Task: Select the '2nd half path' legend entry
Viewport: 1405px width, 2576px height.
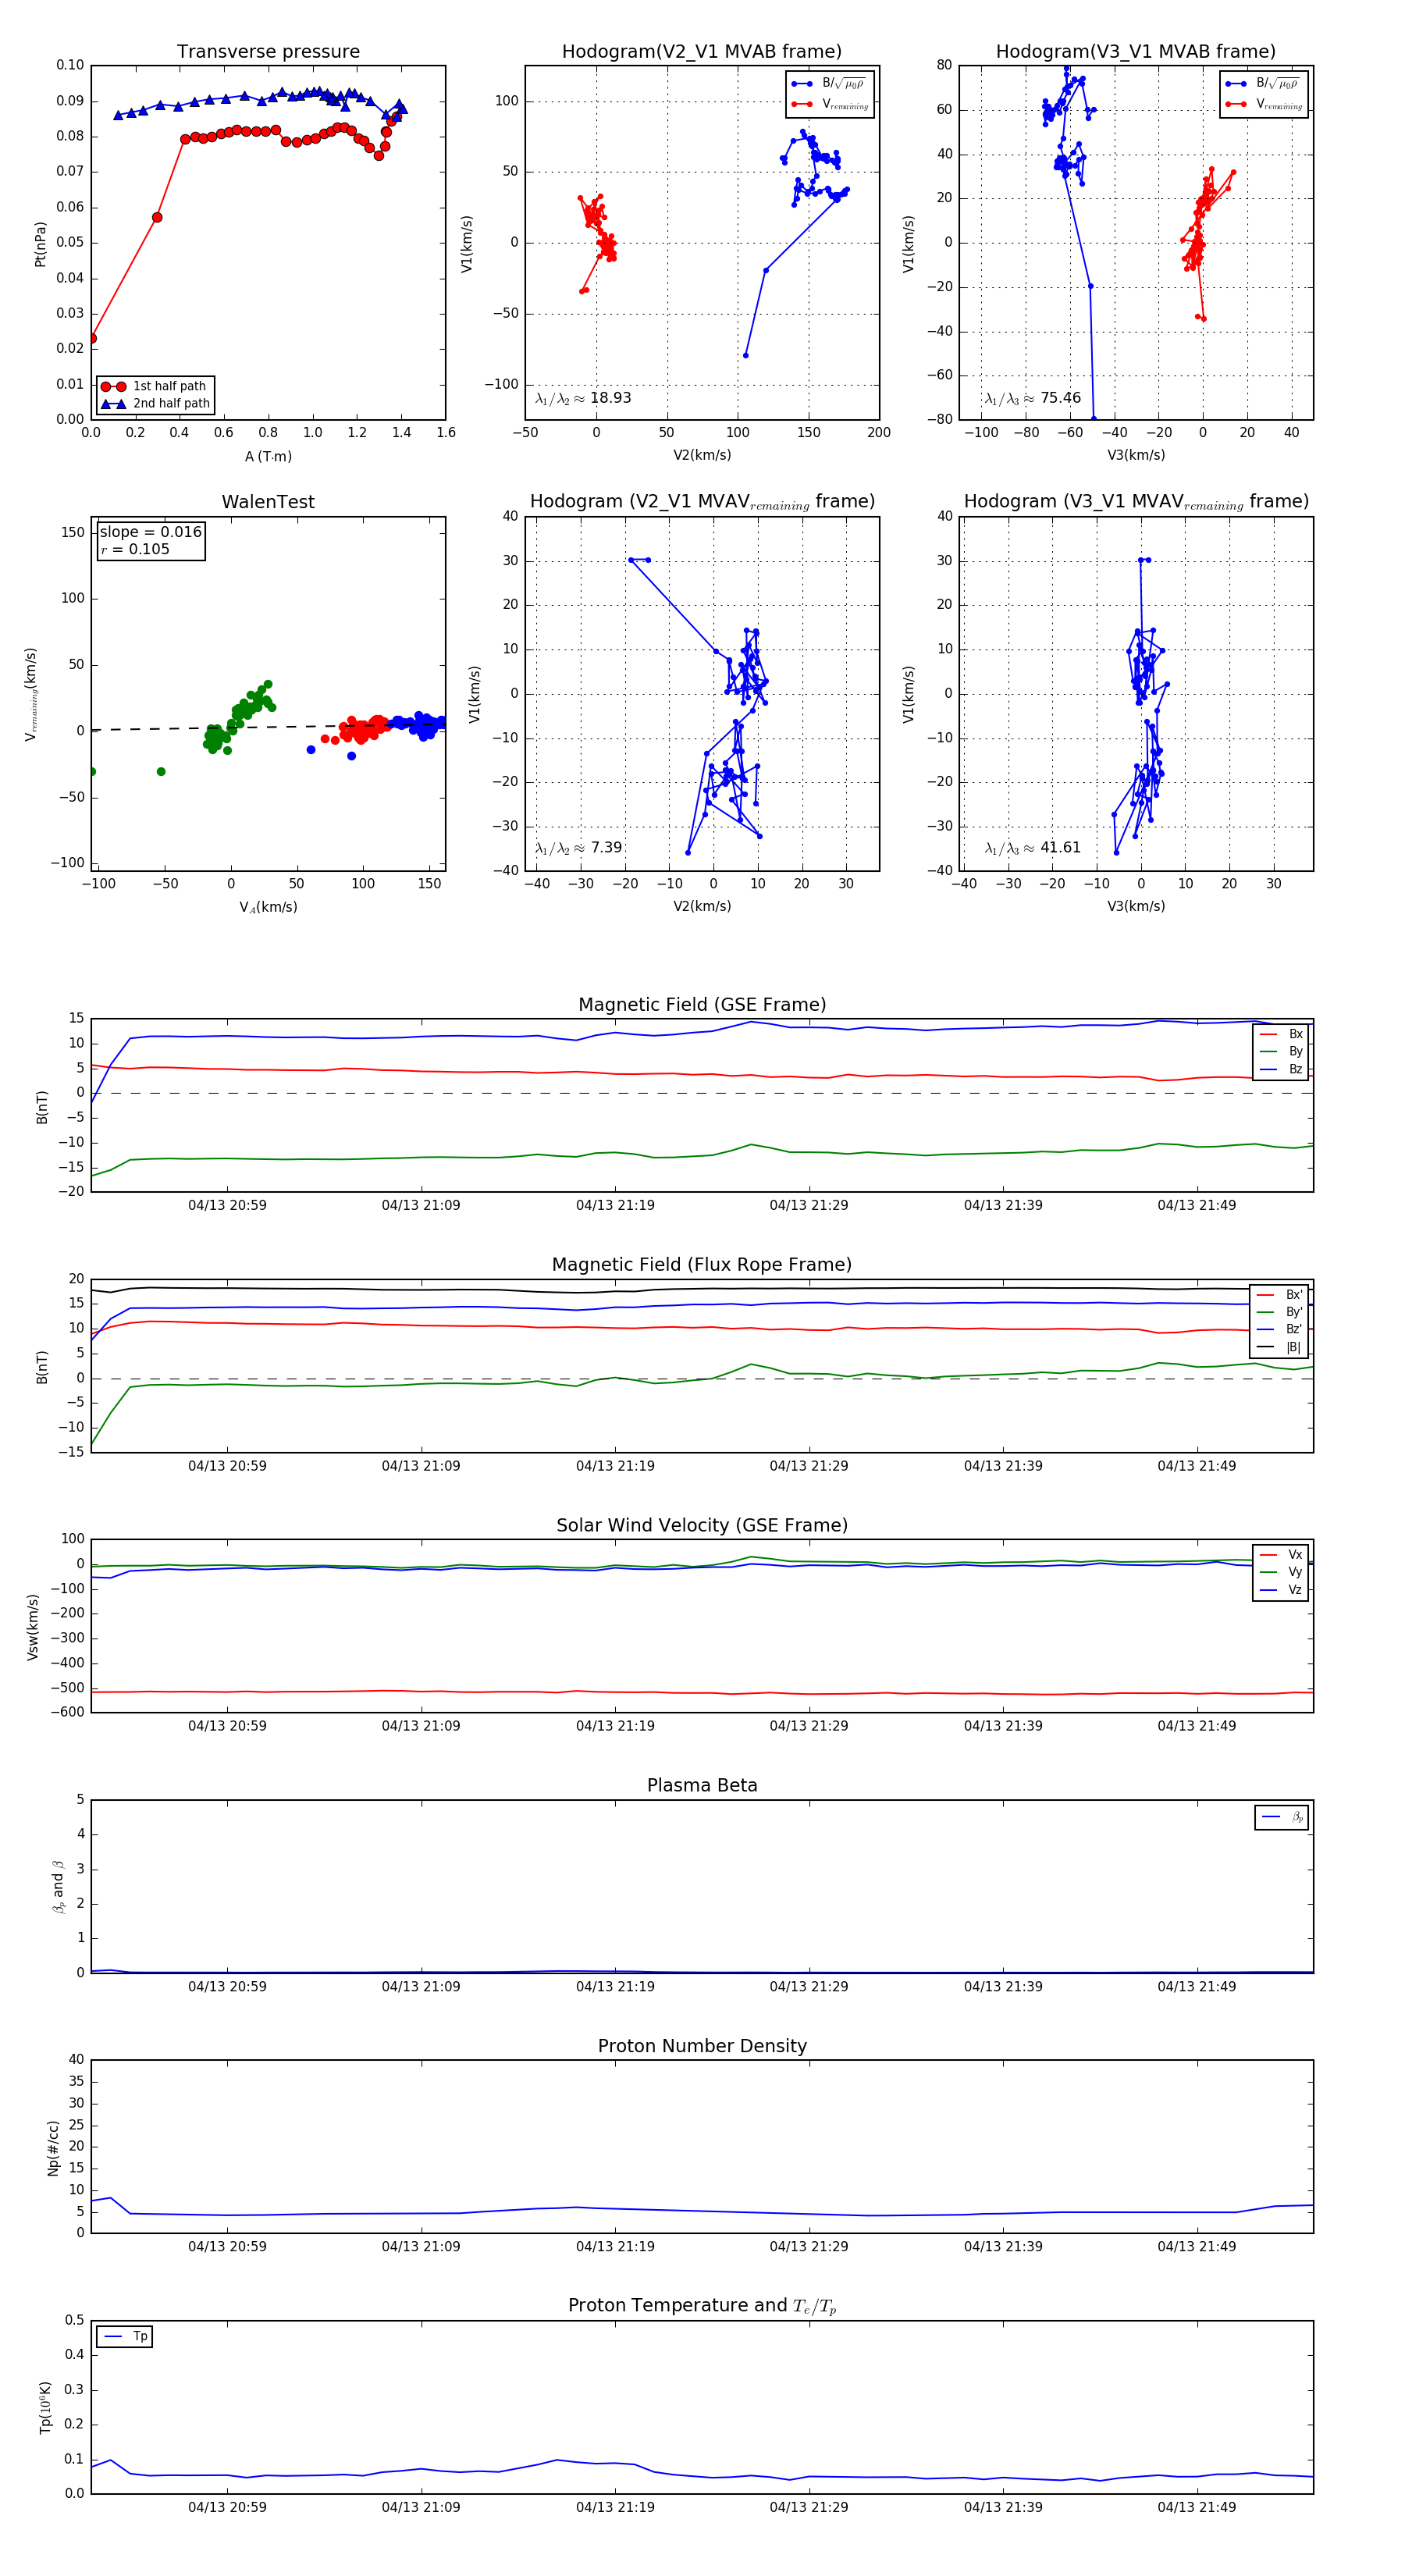Action: 156,404
